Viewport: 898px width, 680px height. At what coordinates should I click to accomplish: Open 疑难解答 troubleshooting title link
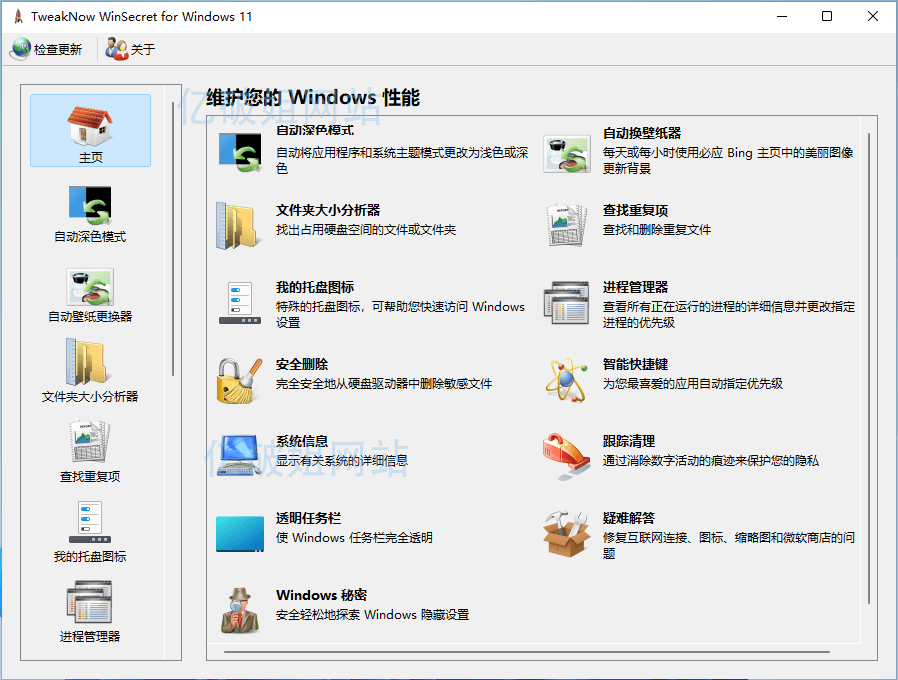[x=629, y=518]
